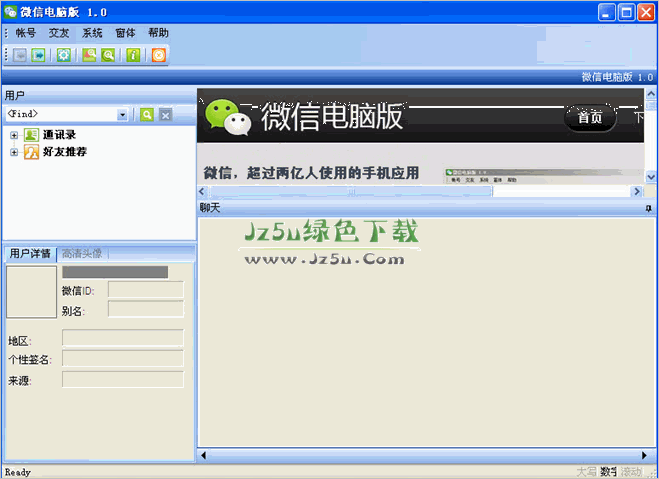Click the 用户 panel header label

click(x=15, y=96)
